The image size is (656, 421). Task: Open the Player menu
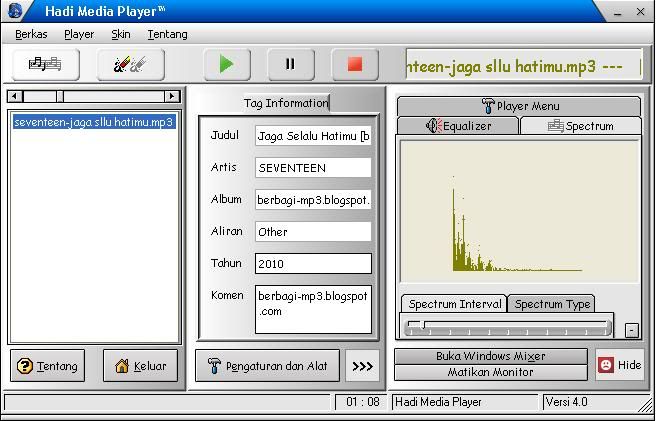point(79,34)
